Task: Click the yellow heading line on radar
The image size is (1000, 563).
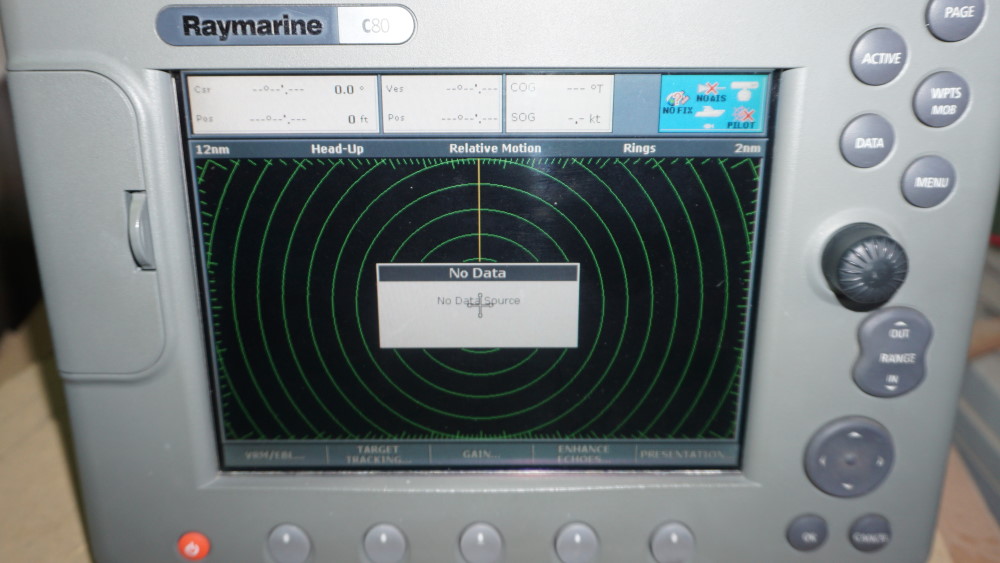Action: [x=479, y=210]
